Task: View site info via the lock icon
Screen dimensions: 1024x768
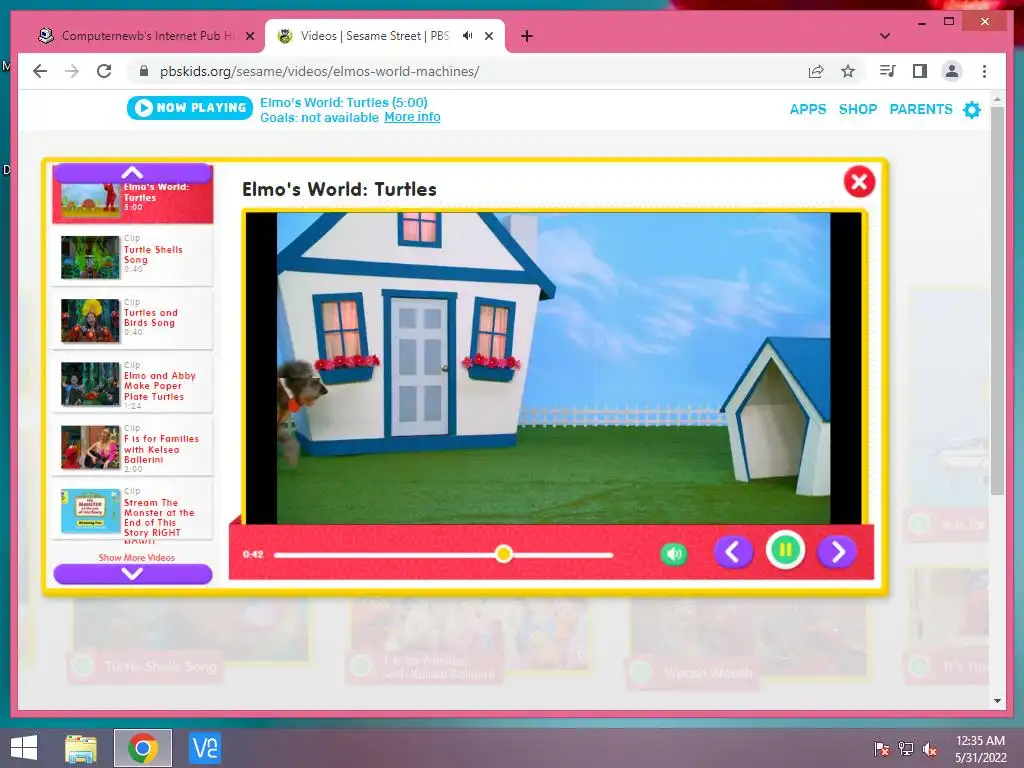Action: coord(144,71)
